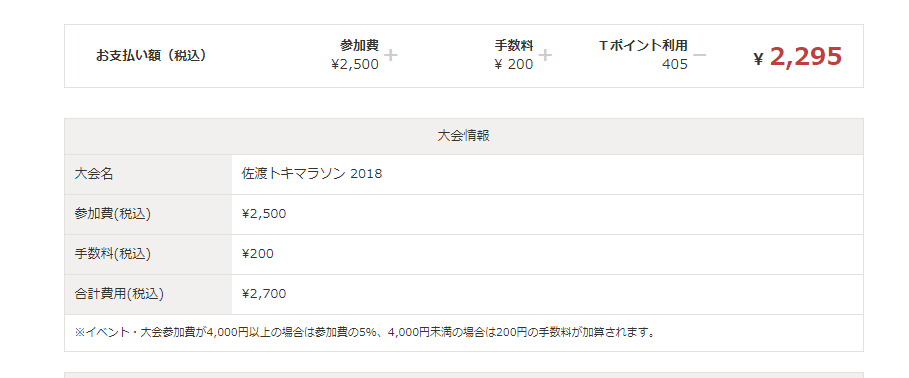Click the 手数料 heading in summary bar
The width and height of the screenshot is (909, 378).
click(514, 46)
